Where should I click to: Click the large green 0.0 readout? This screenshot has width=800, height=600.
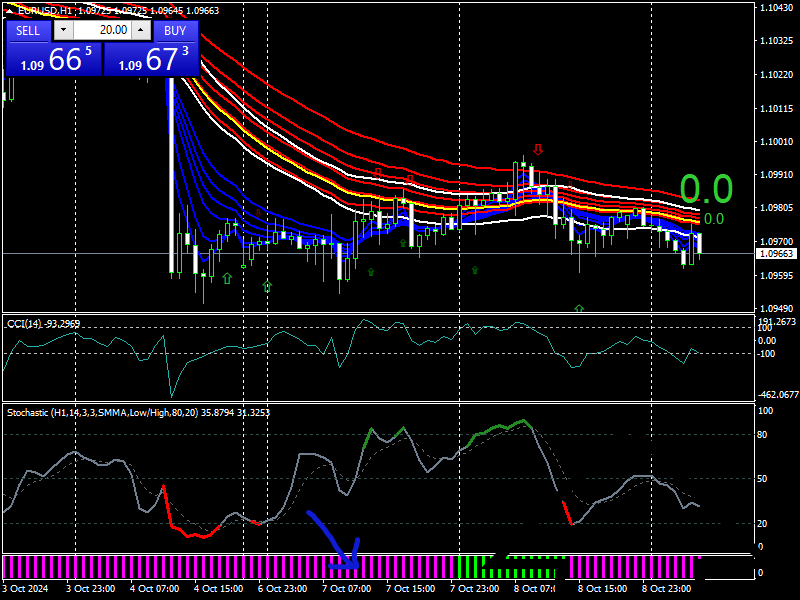(706, 189)
